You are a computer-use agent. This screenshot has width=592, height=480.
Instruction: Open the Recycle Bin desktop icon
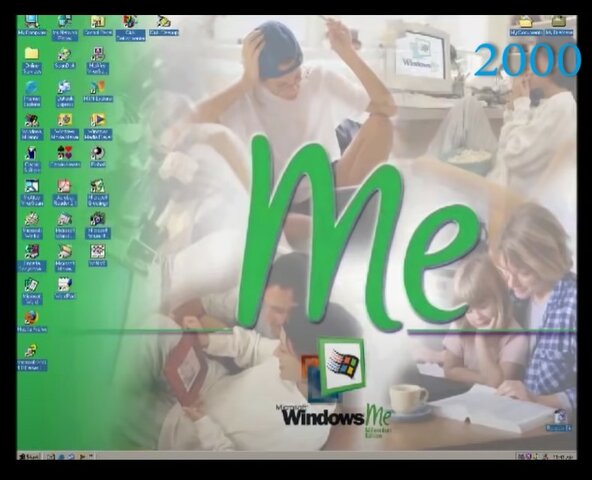tap(559, 420)
